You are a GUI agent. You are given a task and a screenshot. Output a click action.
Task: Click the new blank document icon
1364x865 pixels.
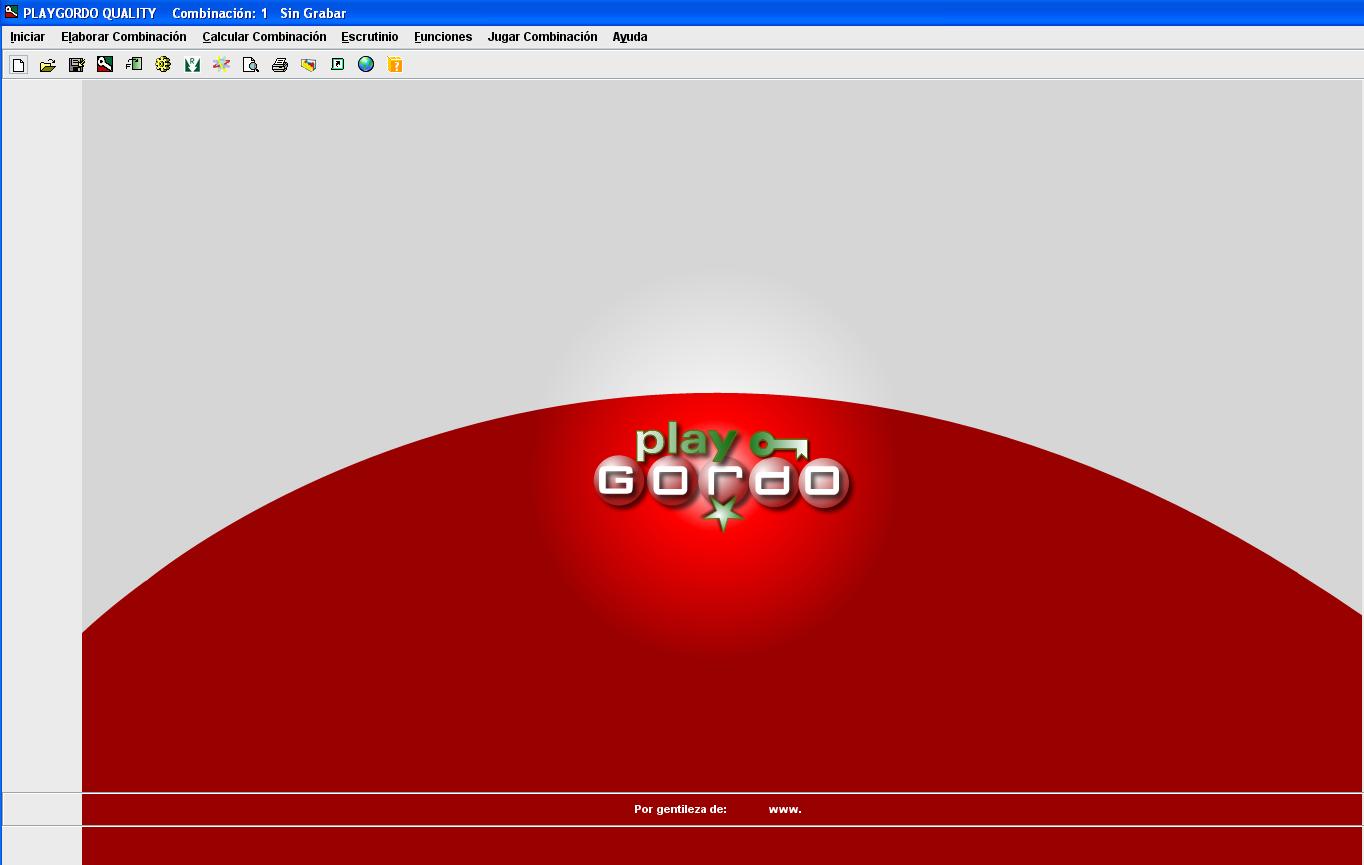coord(18,65)
